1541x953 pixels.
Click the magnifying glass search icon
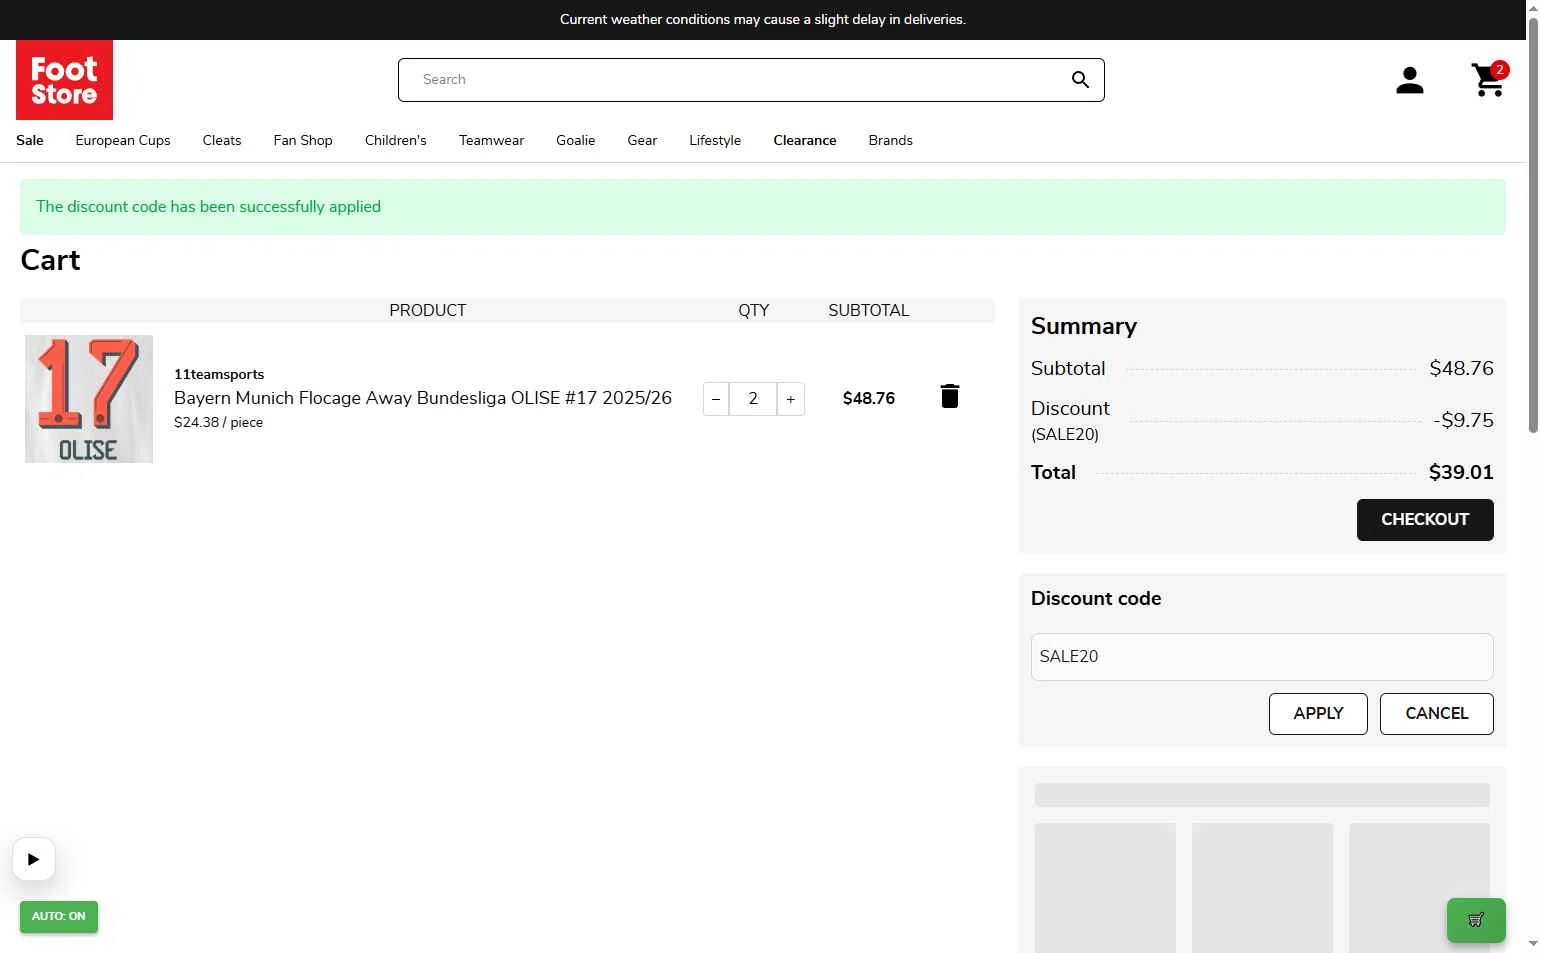1080,80
